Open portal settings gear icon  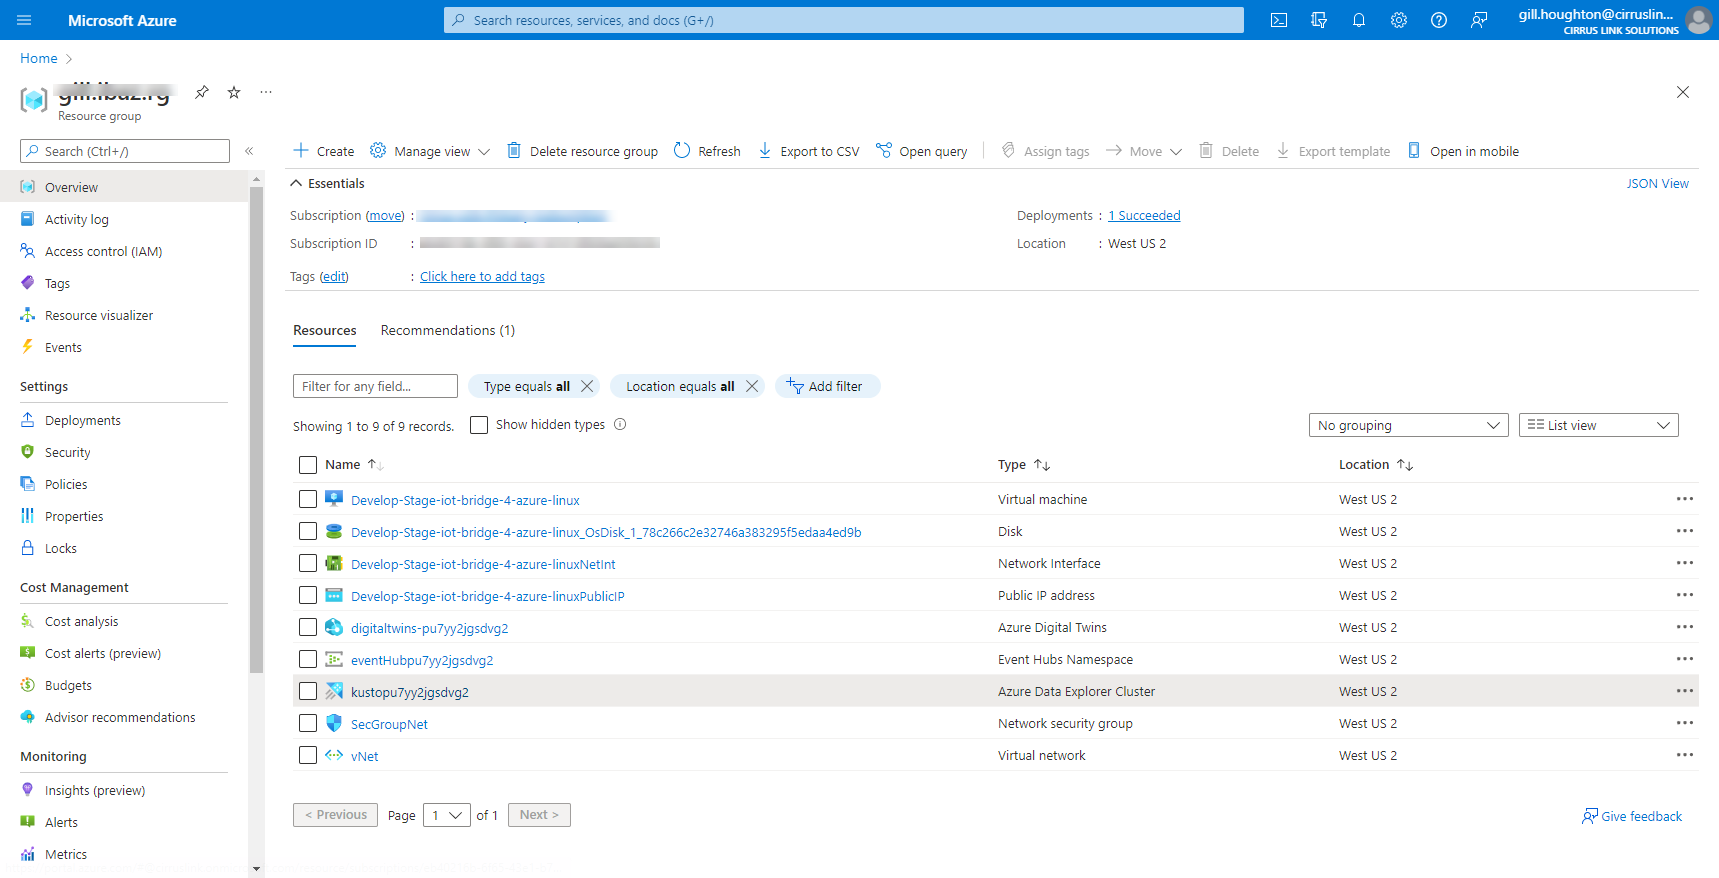(x=1398, y=20)
